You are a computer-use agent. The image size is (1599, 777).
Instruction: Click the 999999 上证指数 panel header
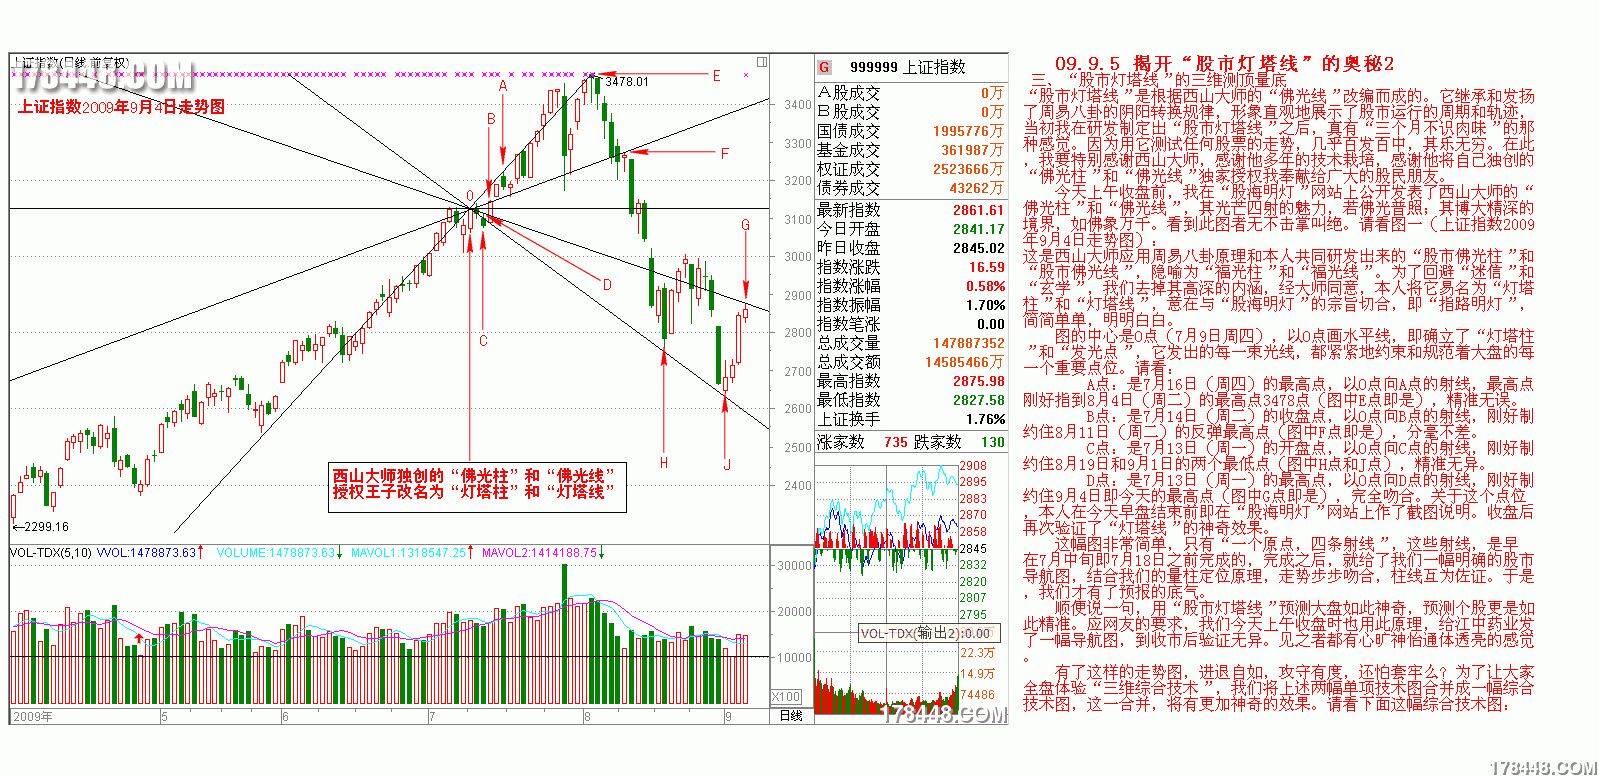pos(908,67)
